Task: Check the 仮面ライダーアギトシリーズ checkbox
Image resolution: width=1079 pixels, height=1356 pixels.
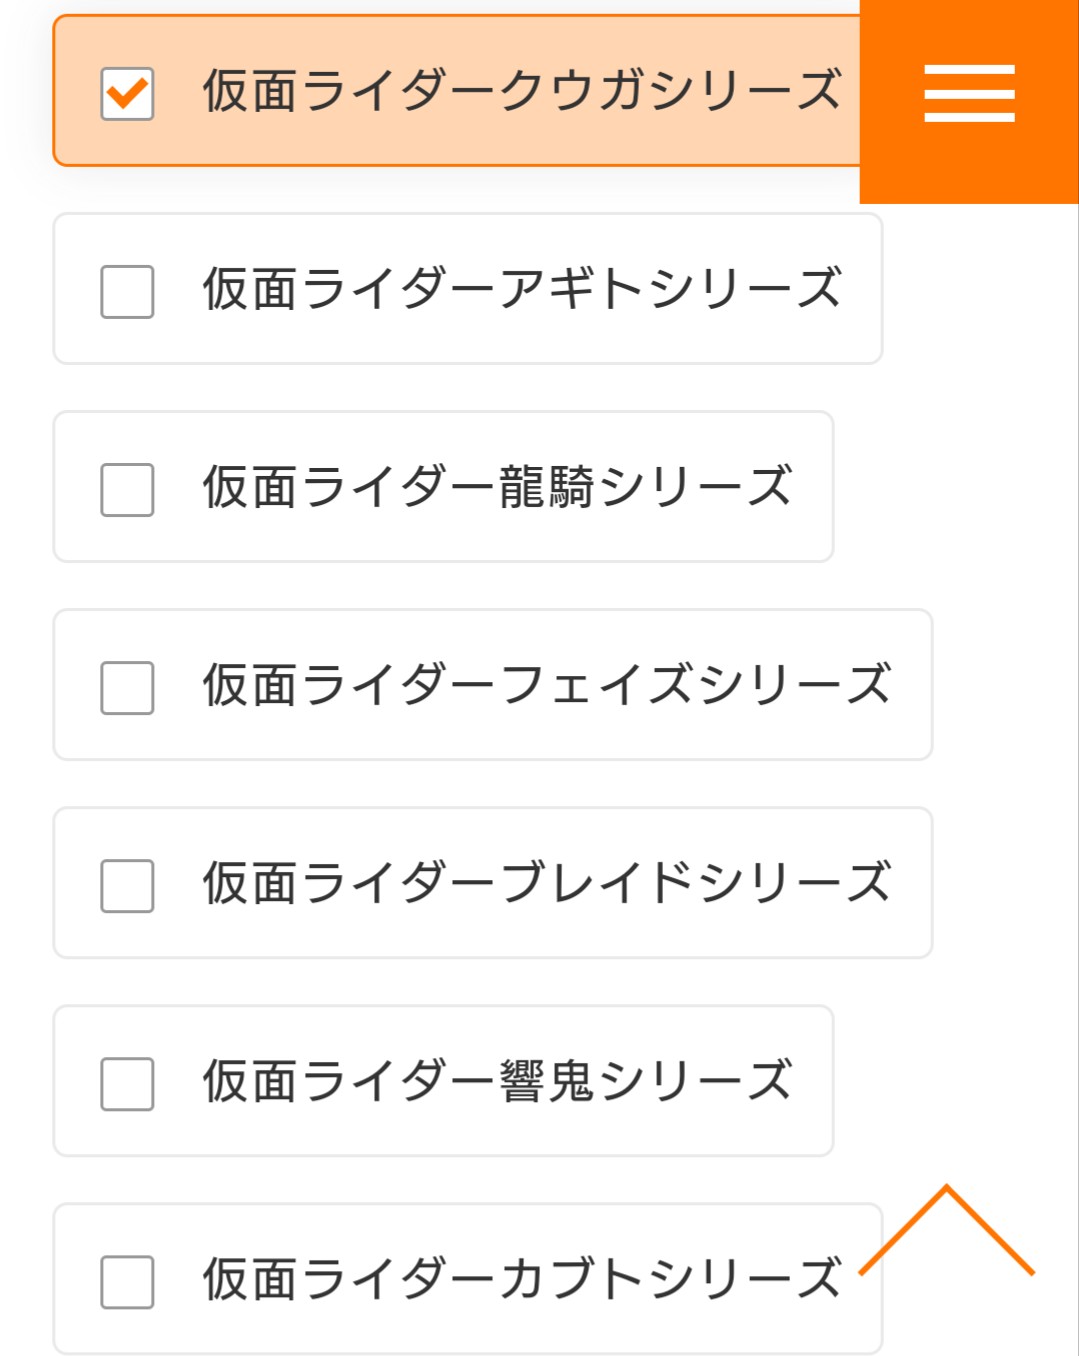Action: tap(127, 292)
